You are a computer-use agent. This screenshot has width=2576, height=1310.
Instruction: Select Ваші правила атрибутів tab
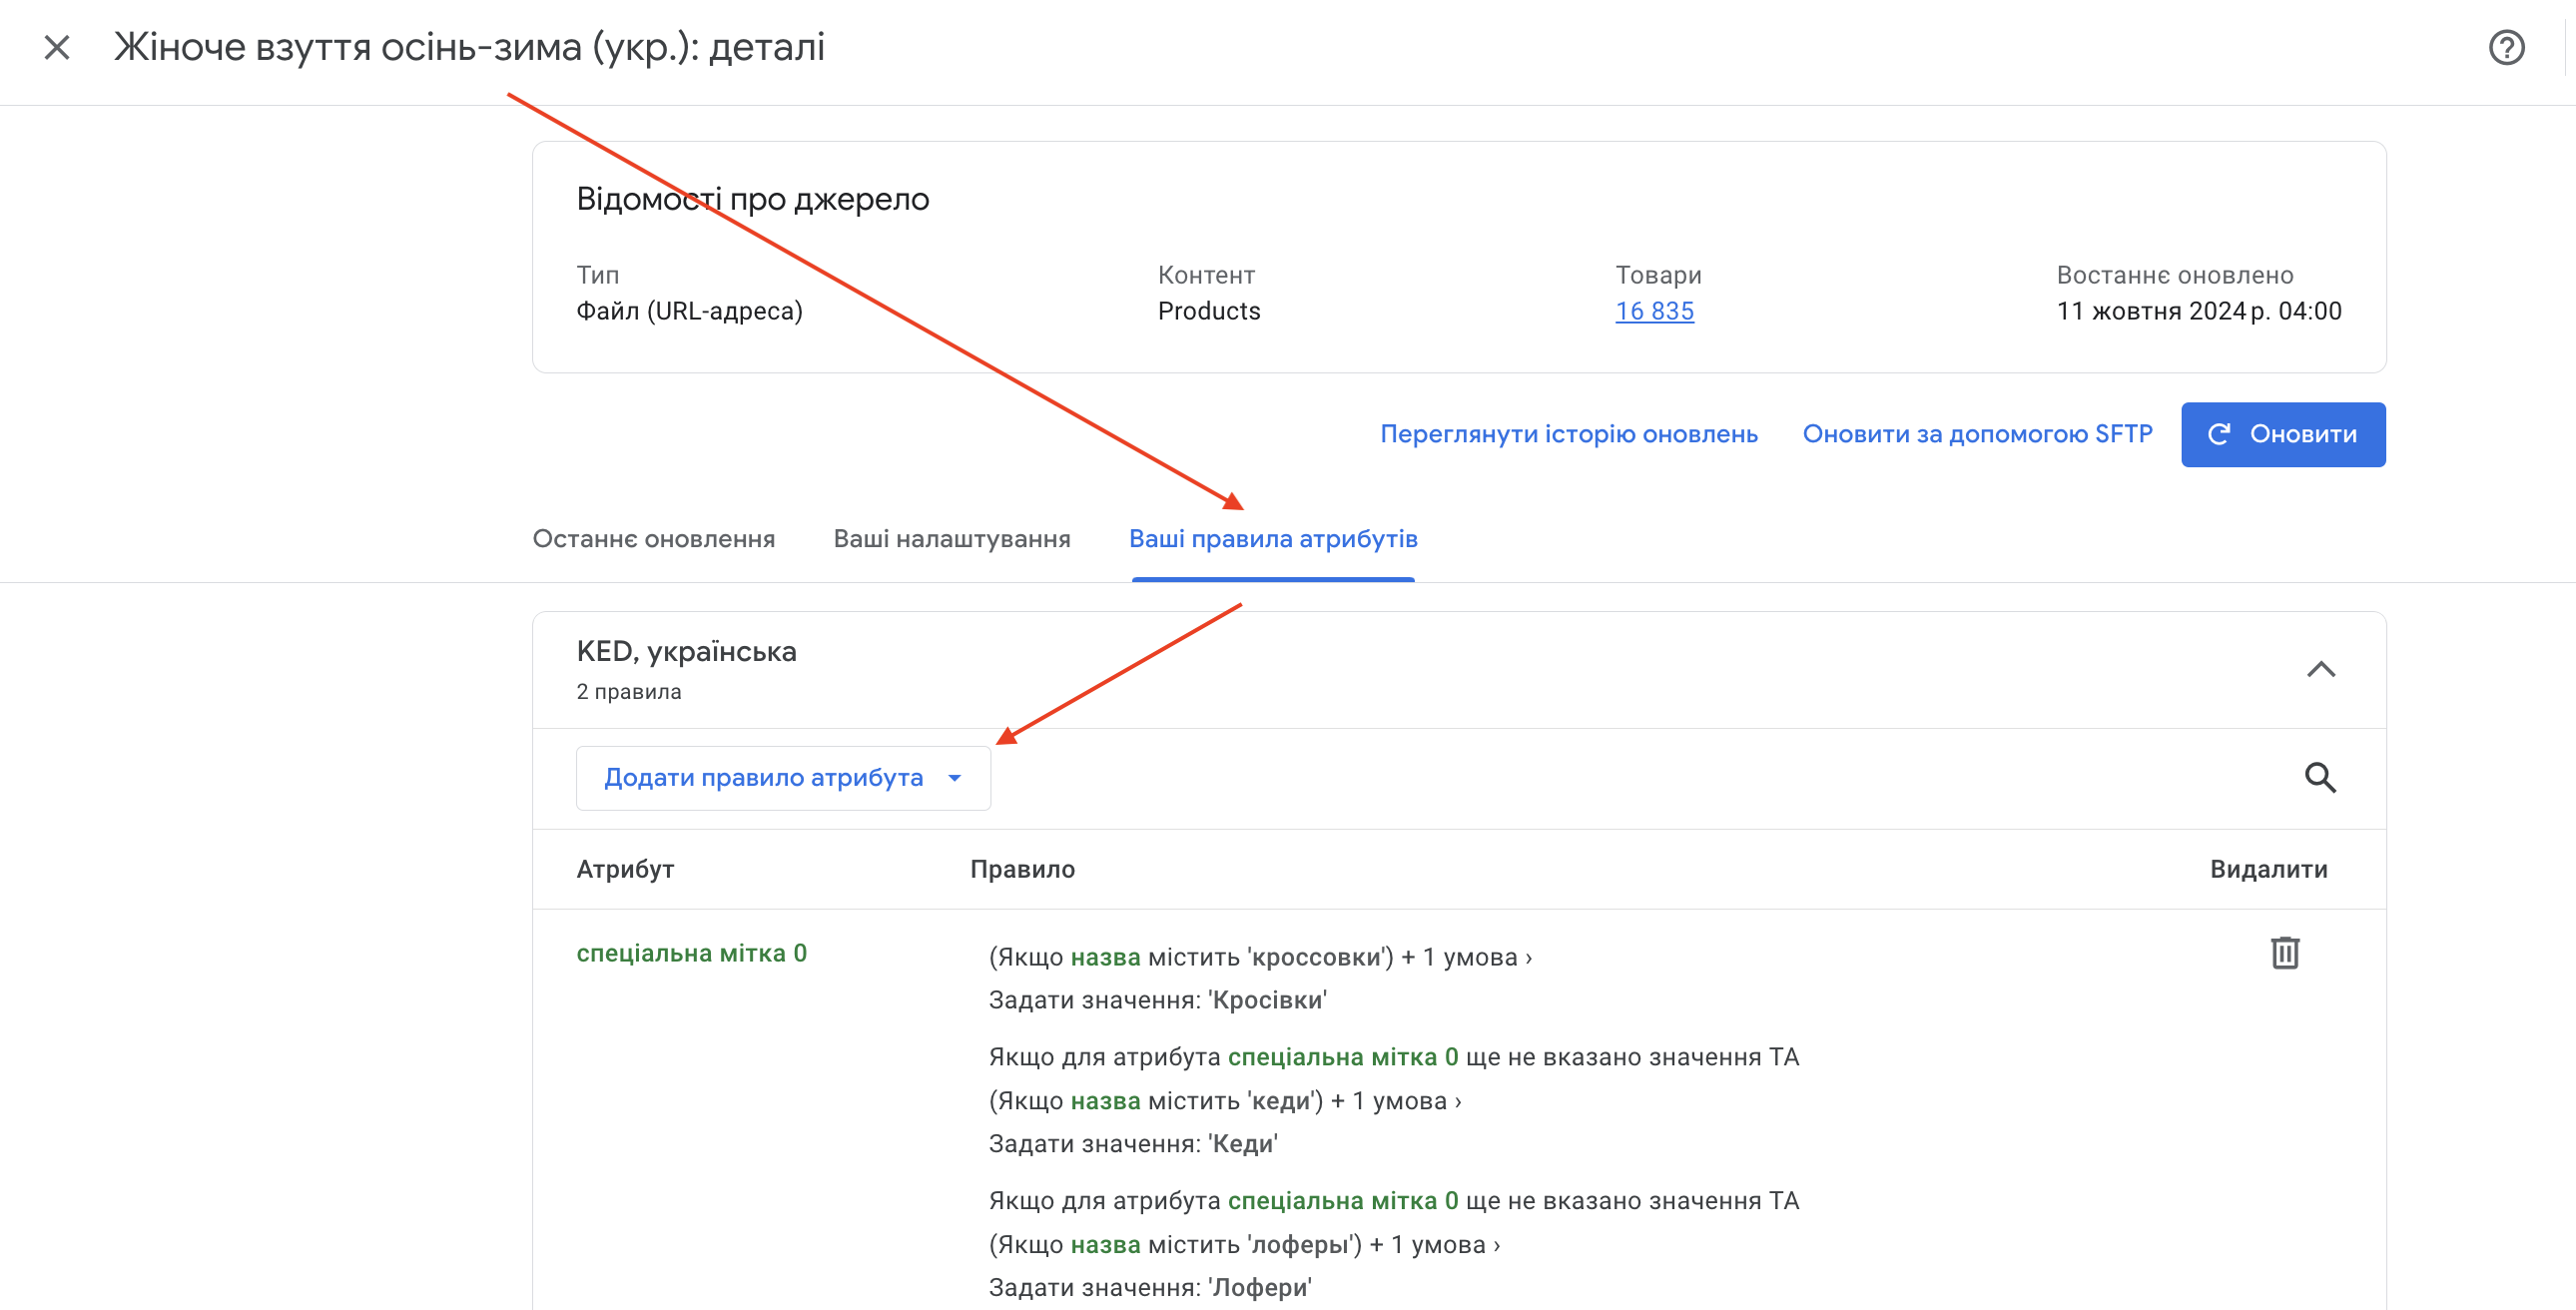(x=1273, y=539)
